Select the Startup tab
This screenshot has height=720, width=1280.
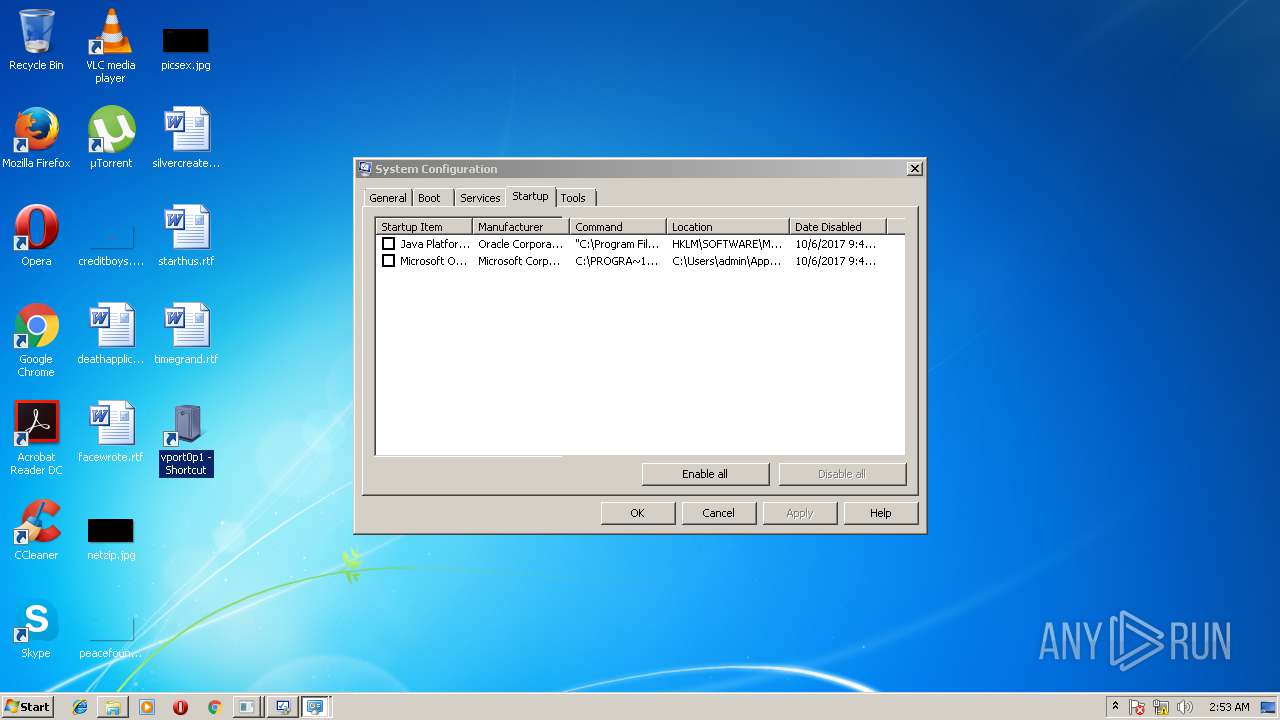(530, 196)
